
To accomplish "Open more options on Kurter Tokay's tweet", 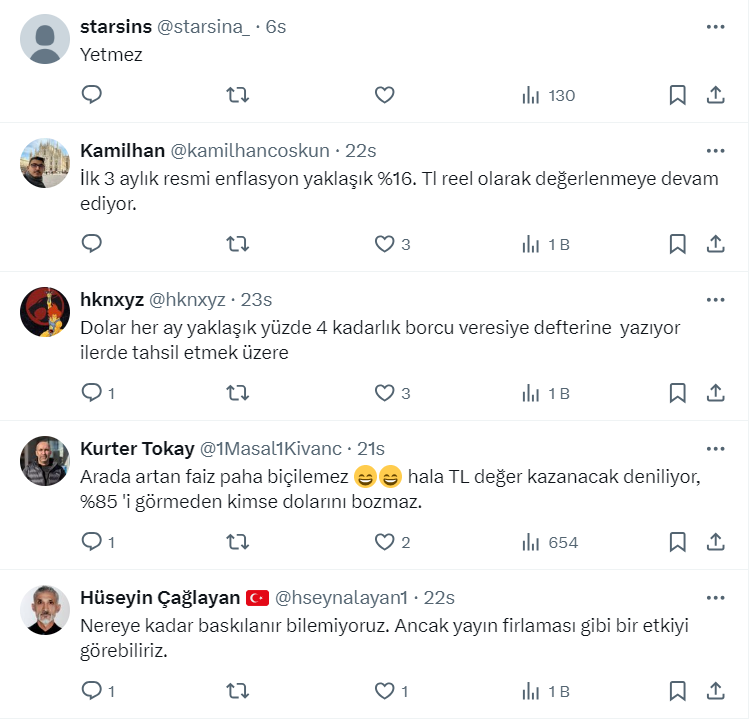I will [716, 448].
